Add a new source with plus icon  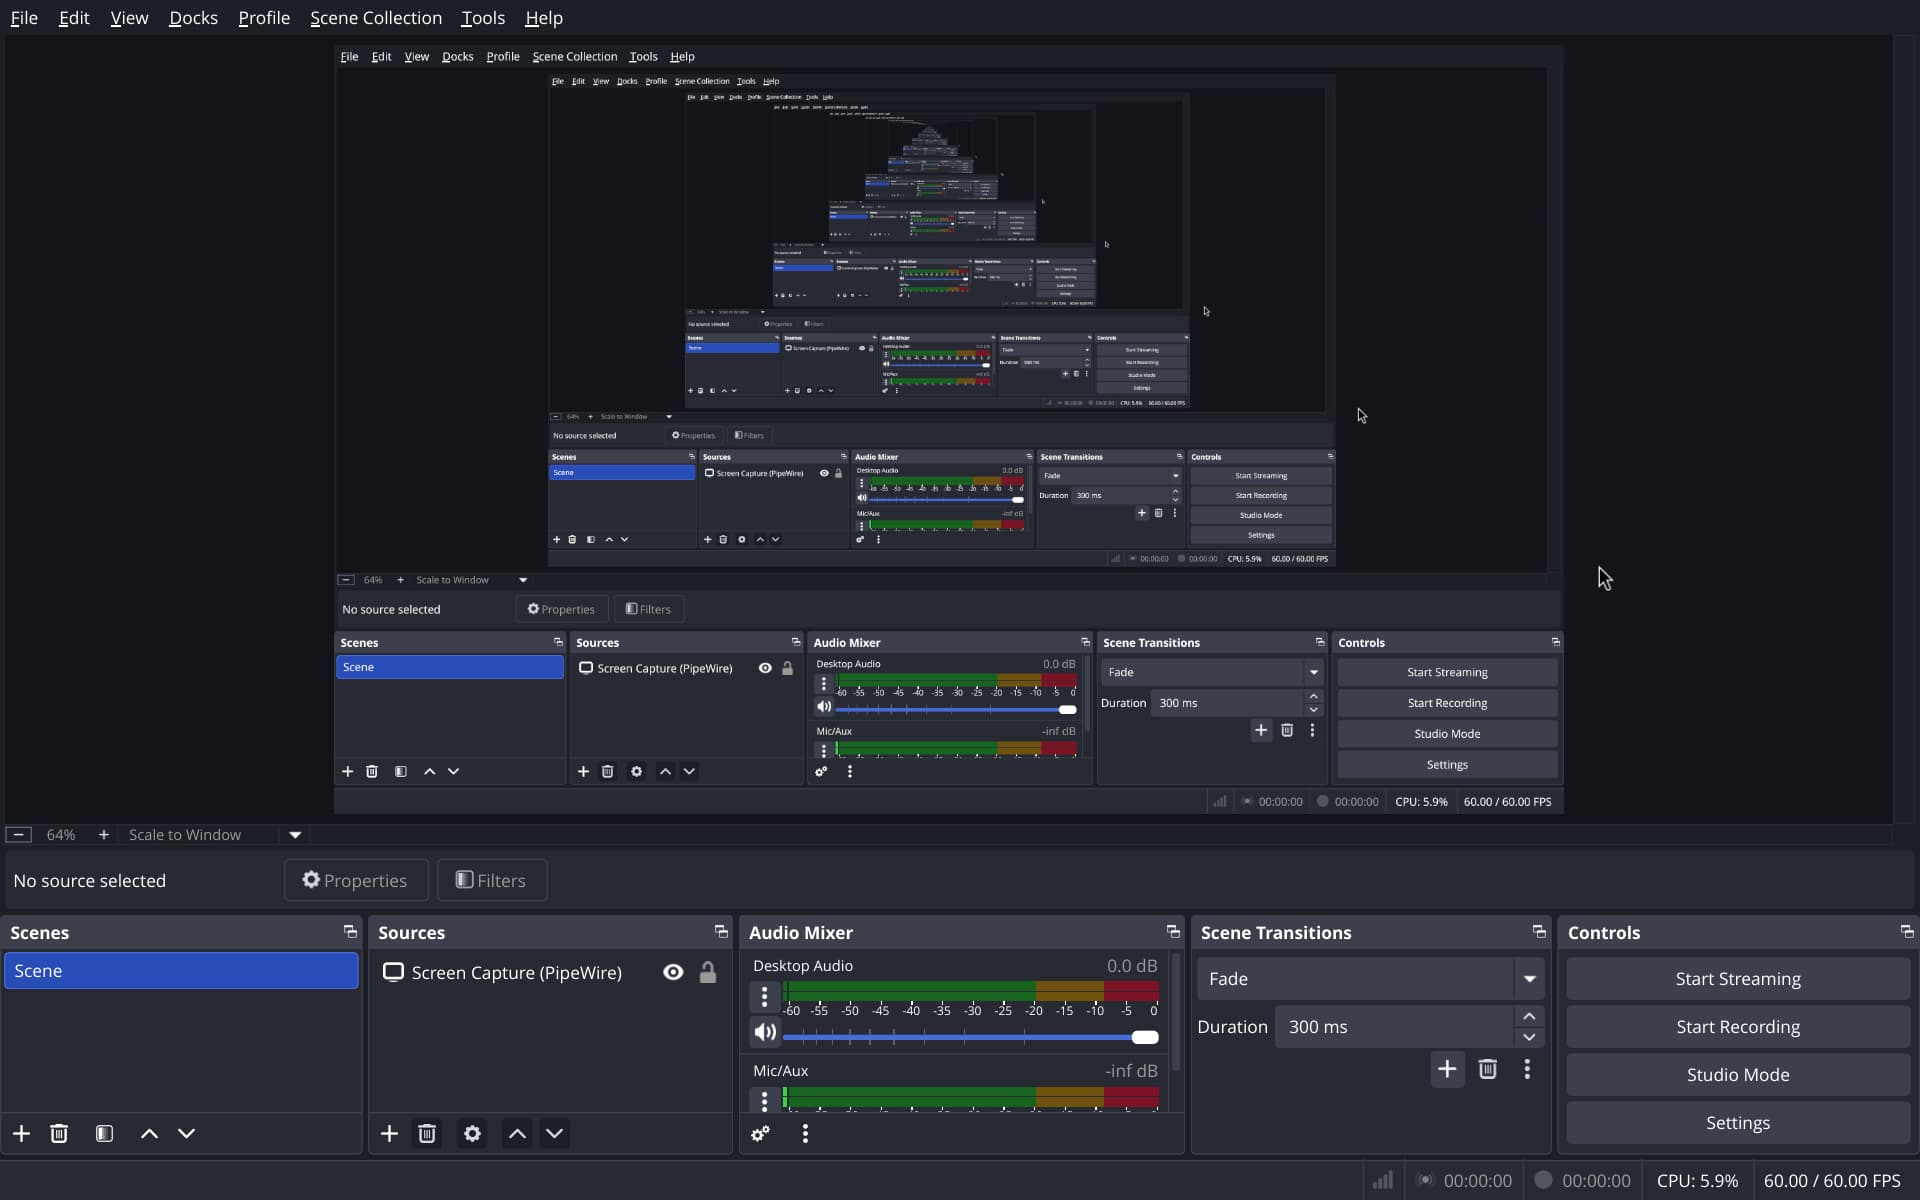(x=389, y=1133)
